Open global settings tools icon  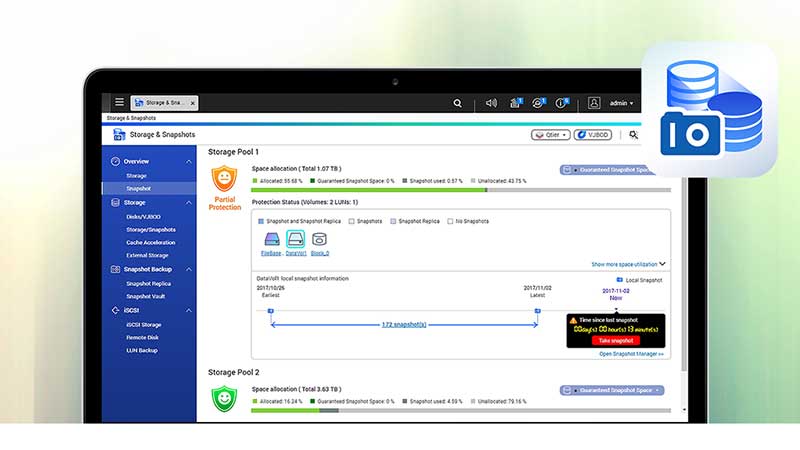[633, 135]
